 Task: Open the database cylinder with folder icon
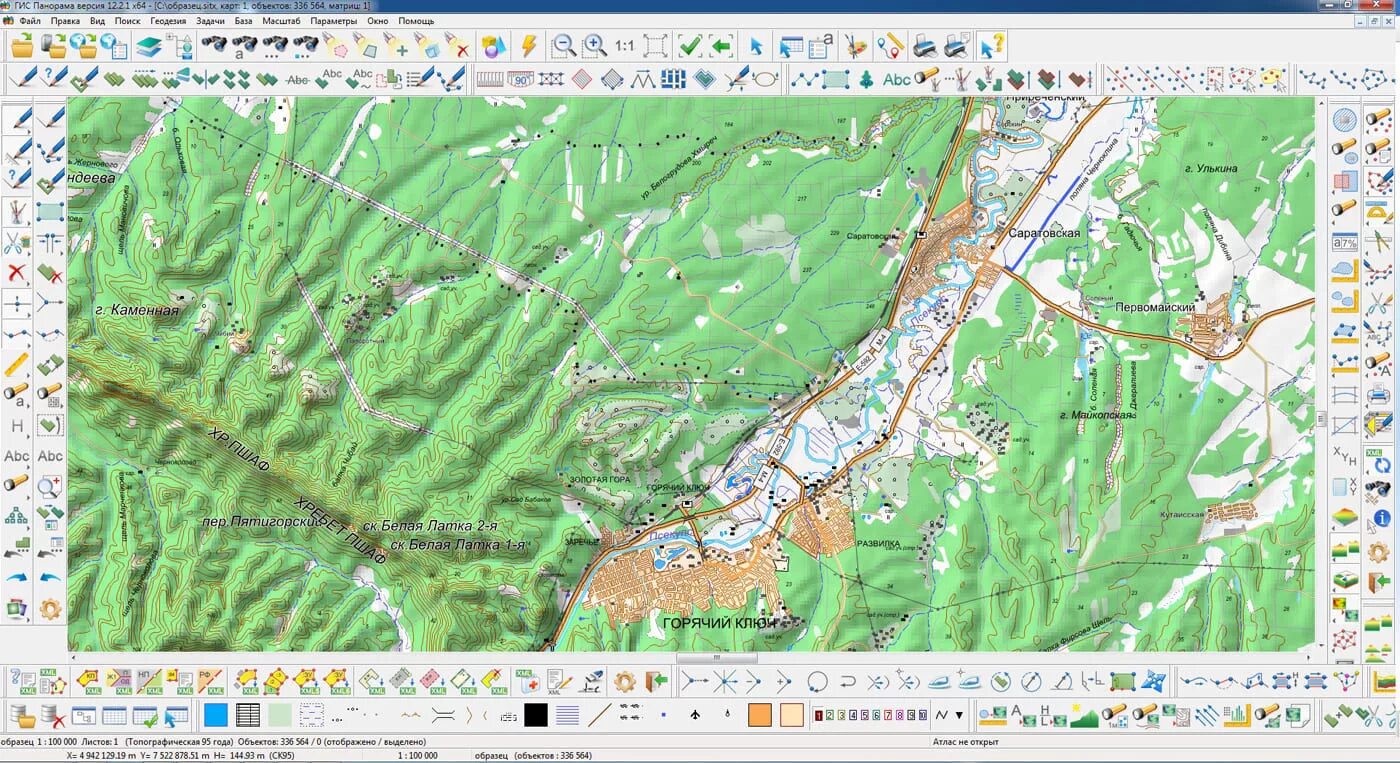(22, 715)
